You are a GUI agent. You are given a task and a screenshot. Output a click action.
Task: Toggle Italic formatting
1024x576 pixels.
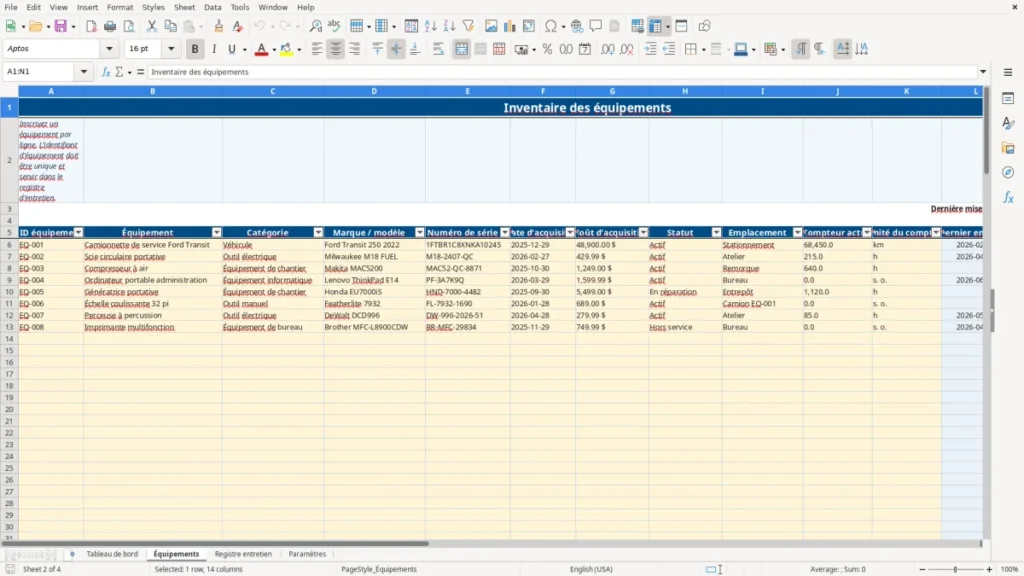click(214, 49)
